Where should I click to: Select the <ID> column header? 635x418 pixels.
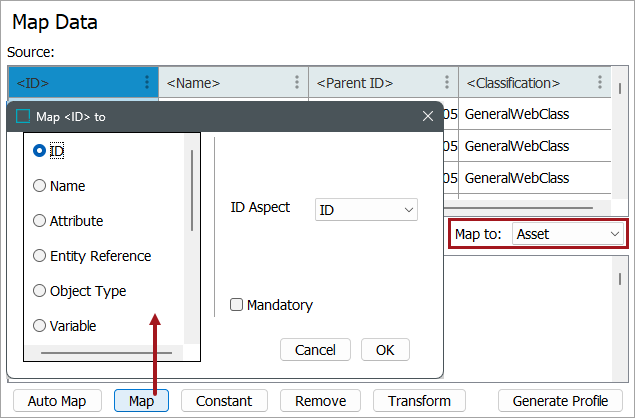(83, 82)
